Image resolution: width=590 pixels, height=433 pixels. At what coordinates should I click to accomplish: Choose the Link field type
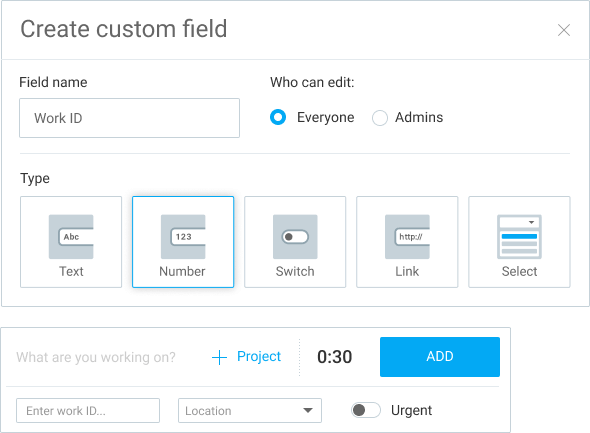point(407,242)
